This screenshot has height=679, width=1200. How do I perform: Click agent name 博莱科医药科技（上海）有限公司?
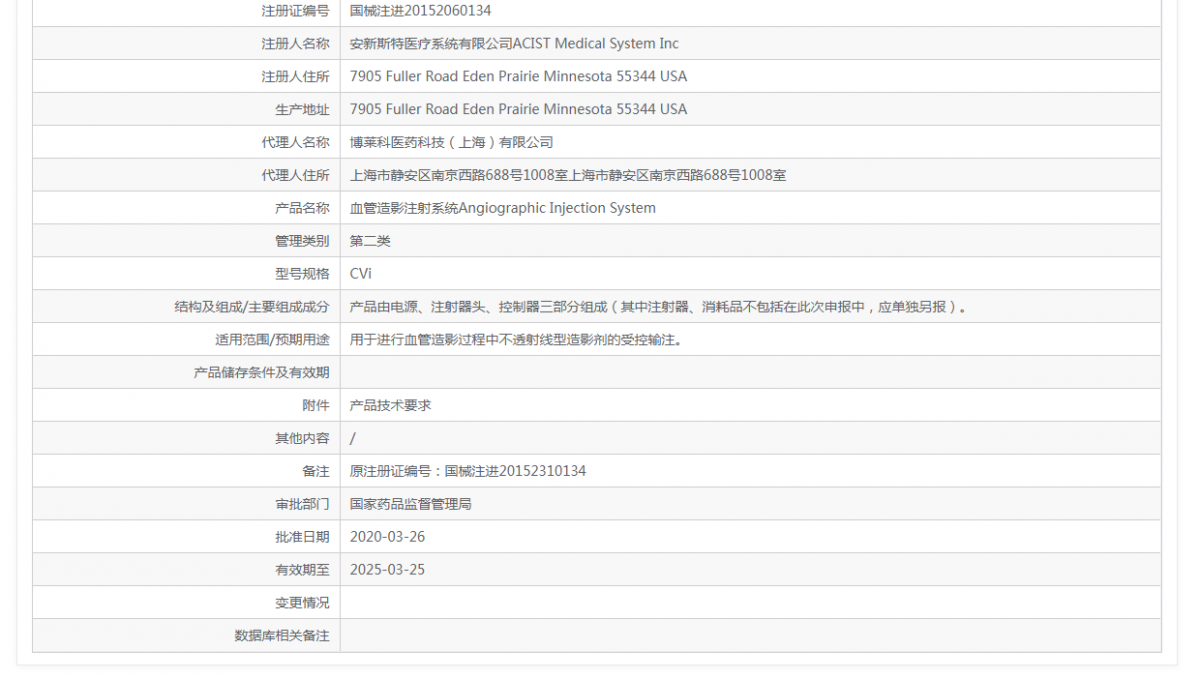tap(451, 142)
